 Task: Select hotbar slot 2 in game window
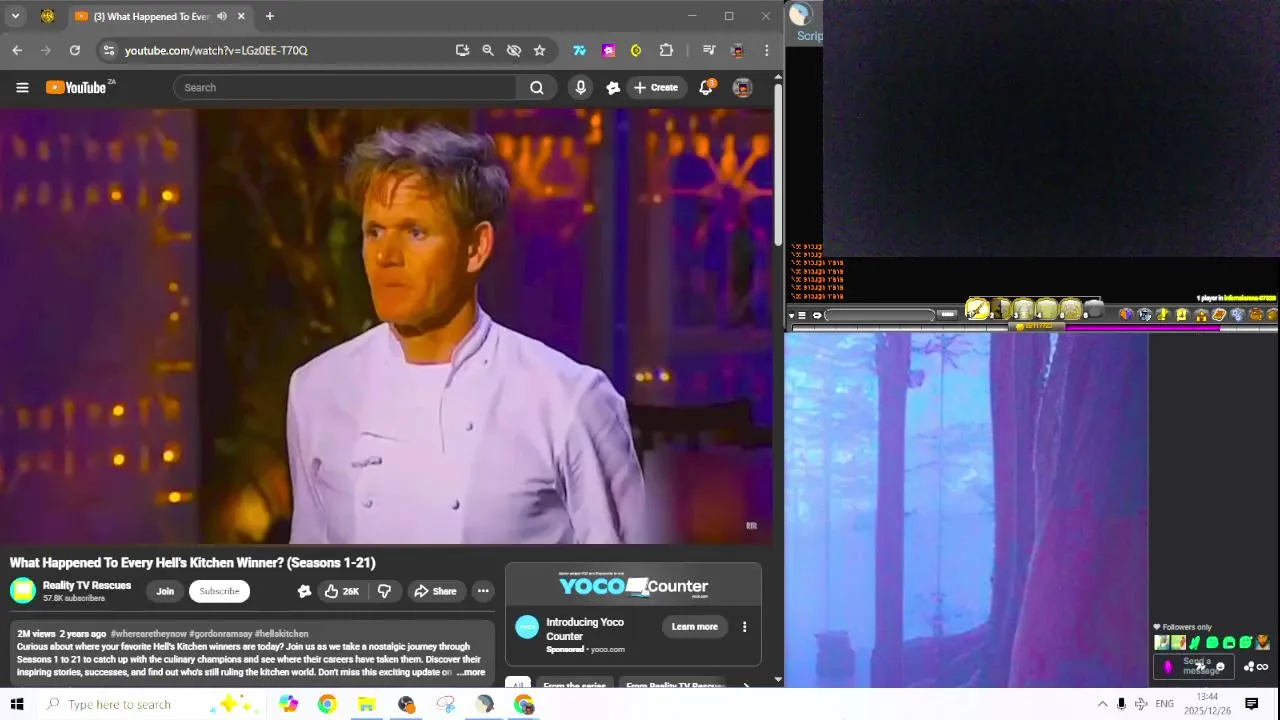pos(1000,310)
